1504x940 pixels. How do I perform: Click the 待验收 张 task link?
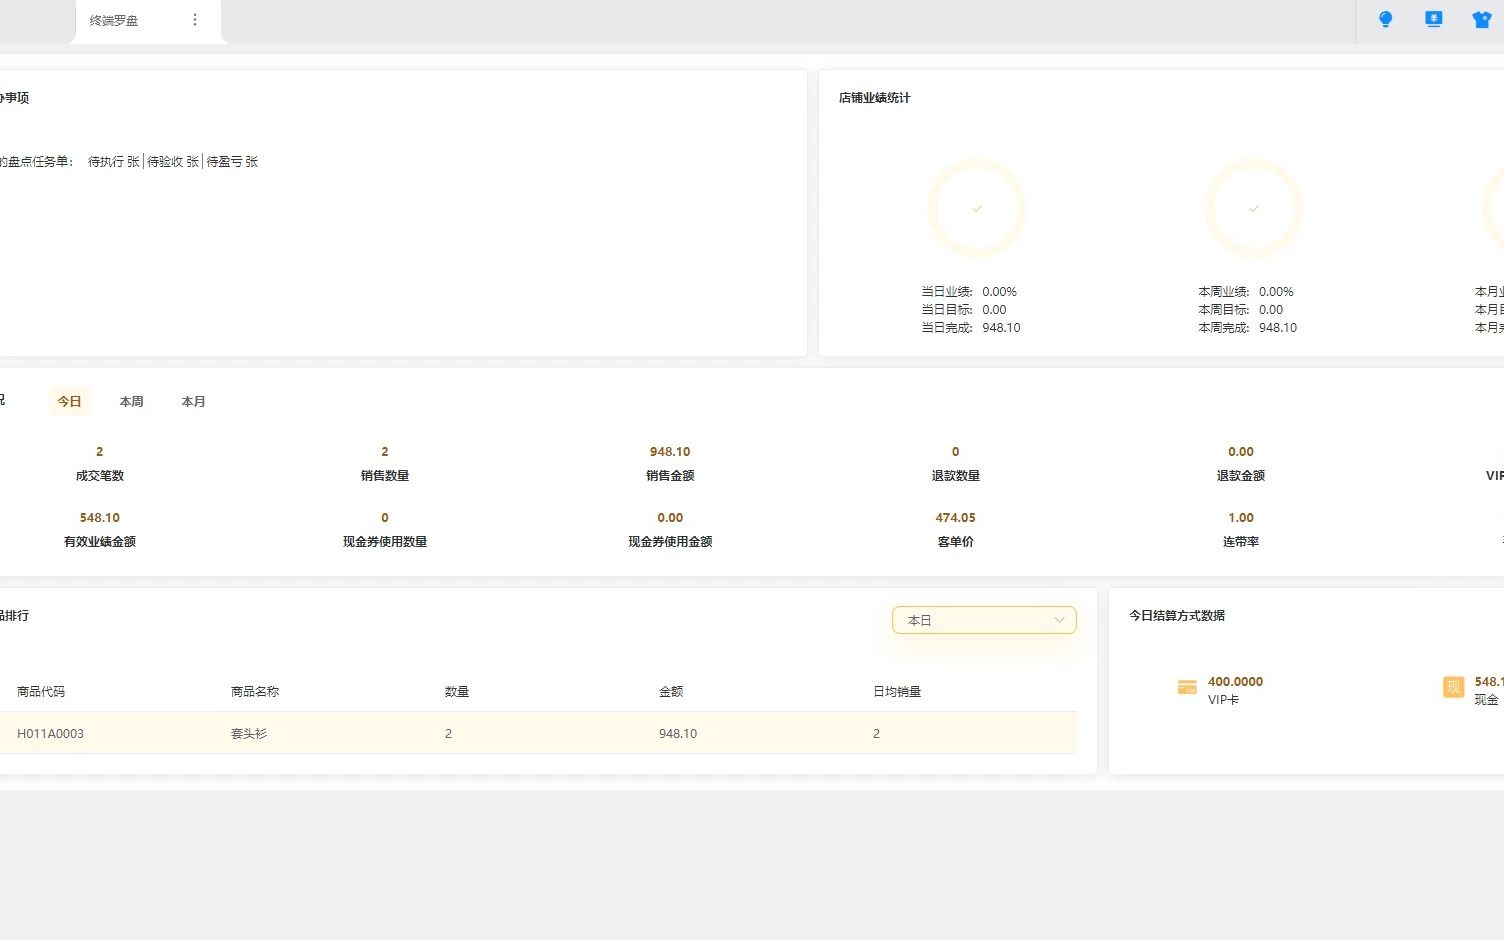tap(173, 161)
